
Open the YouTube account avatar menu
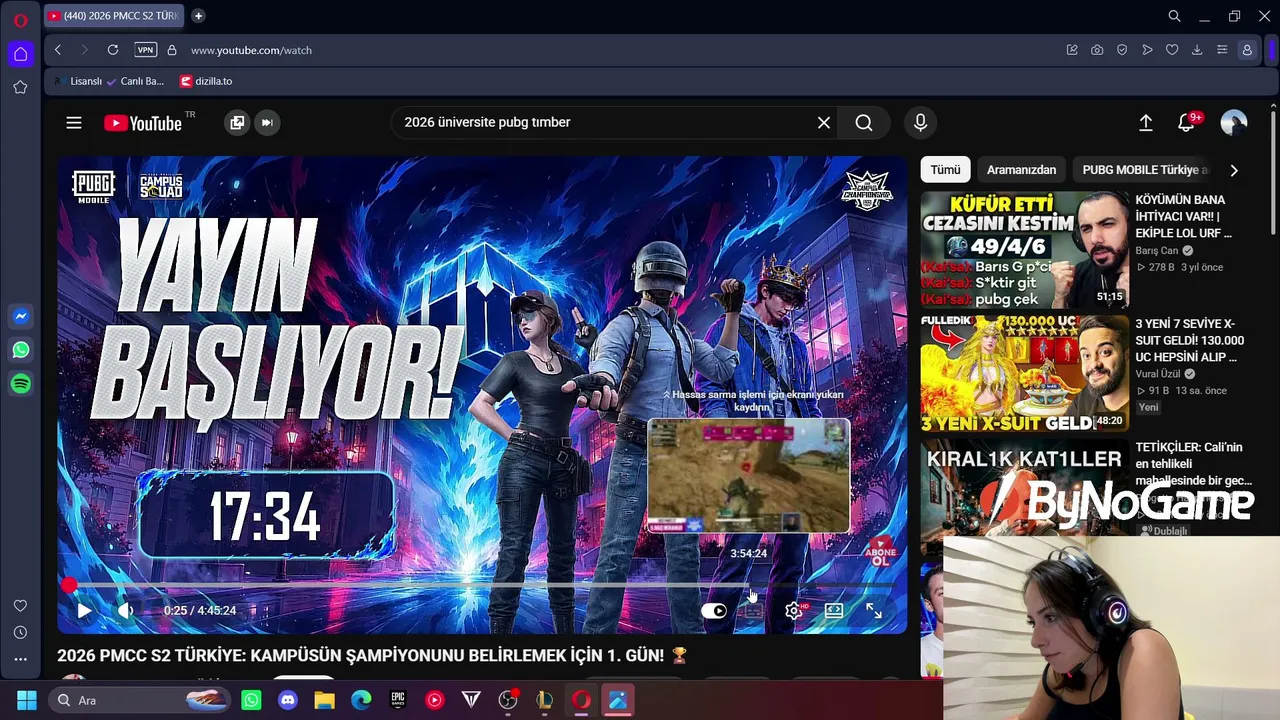[x=1234, y=123]
